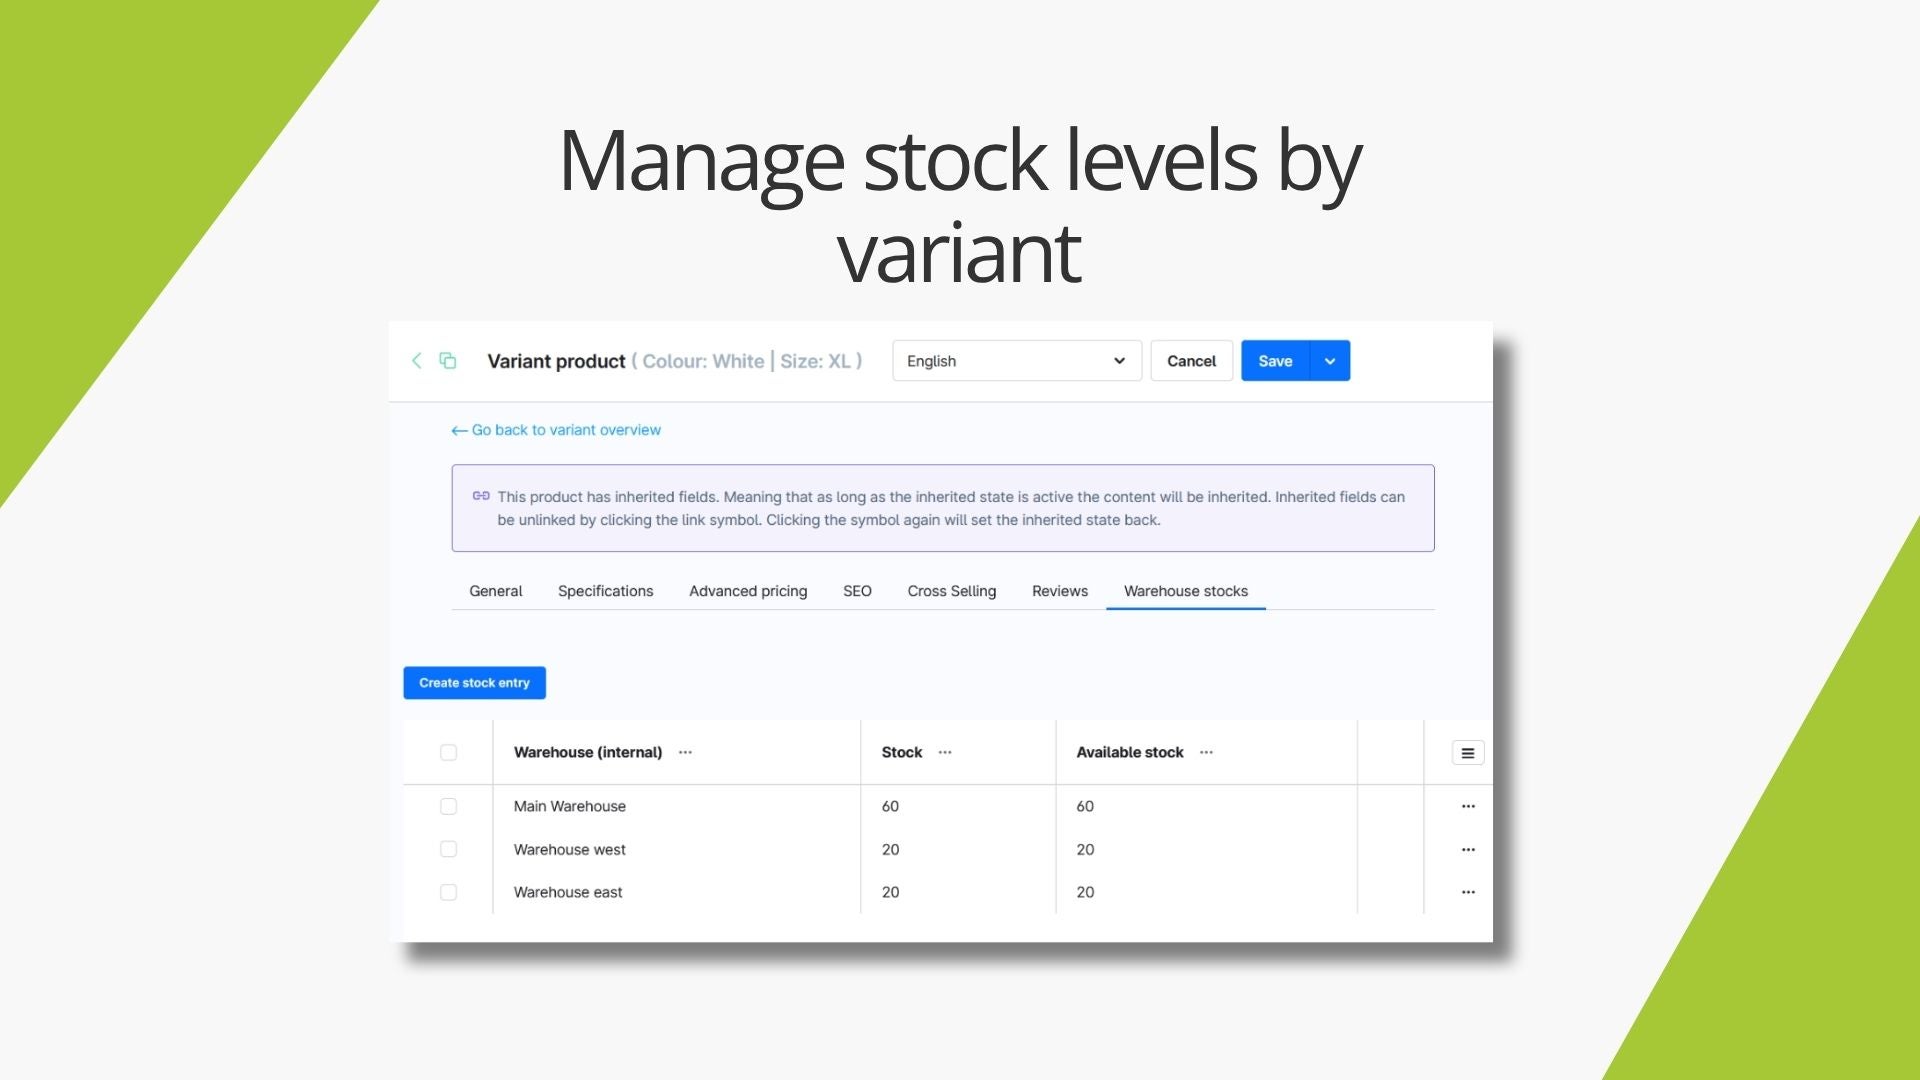
Task: Click the back chevron beside Variant product
Action: coord(417,361)
